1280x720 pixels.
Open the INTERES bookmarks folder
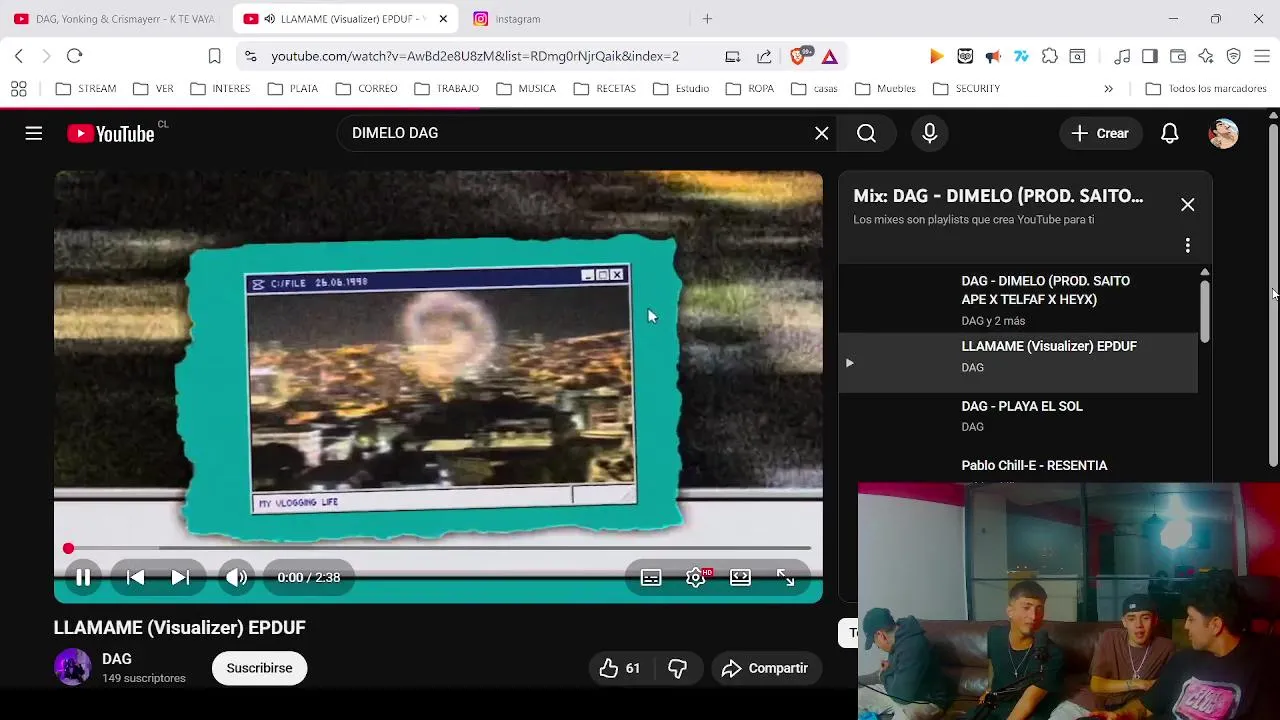pos(220,89)
